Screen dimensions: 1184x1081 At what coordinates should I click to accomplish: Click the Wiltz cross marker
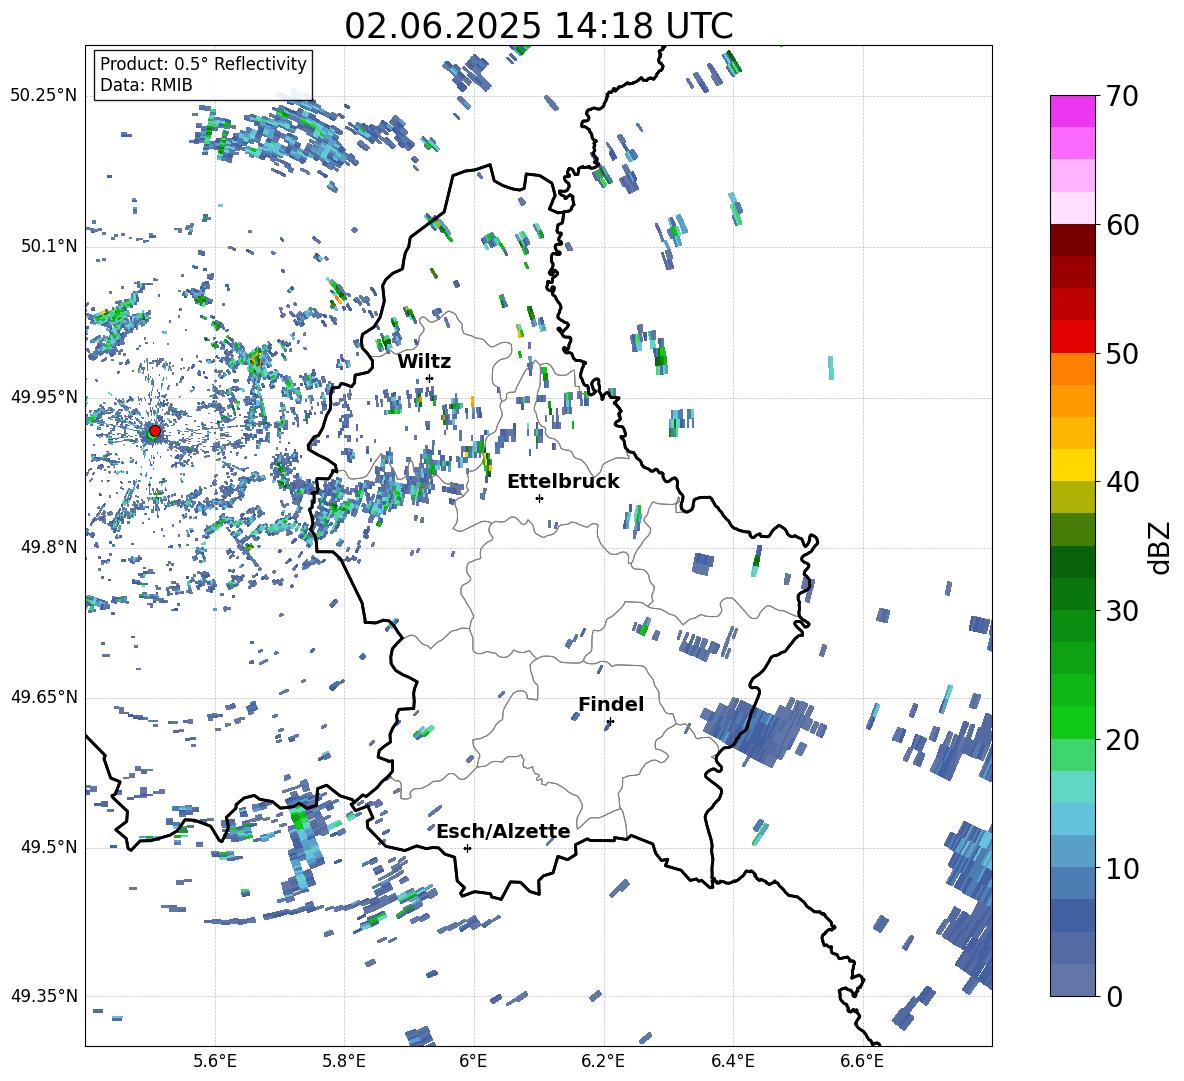click(430, 378)
